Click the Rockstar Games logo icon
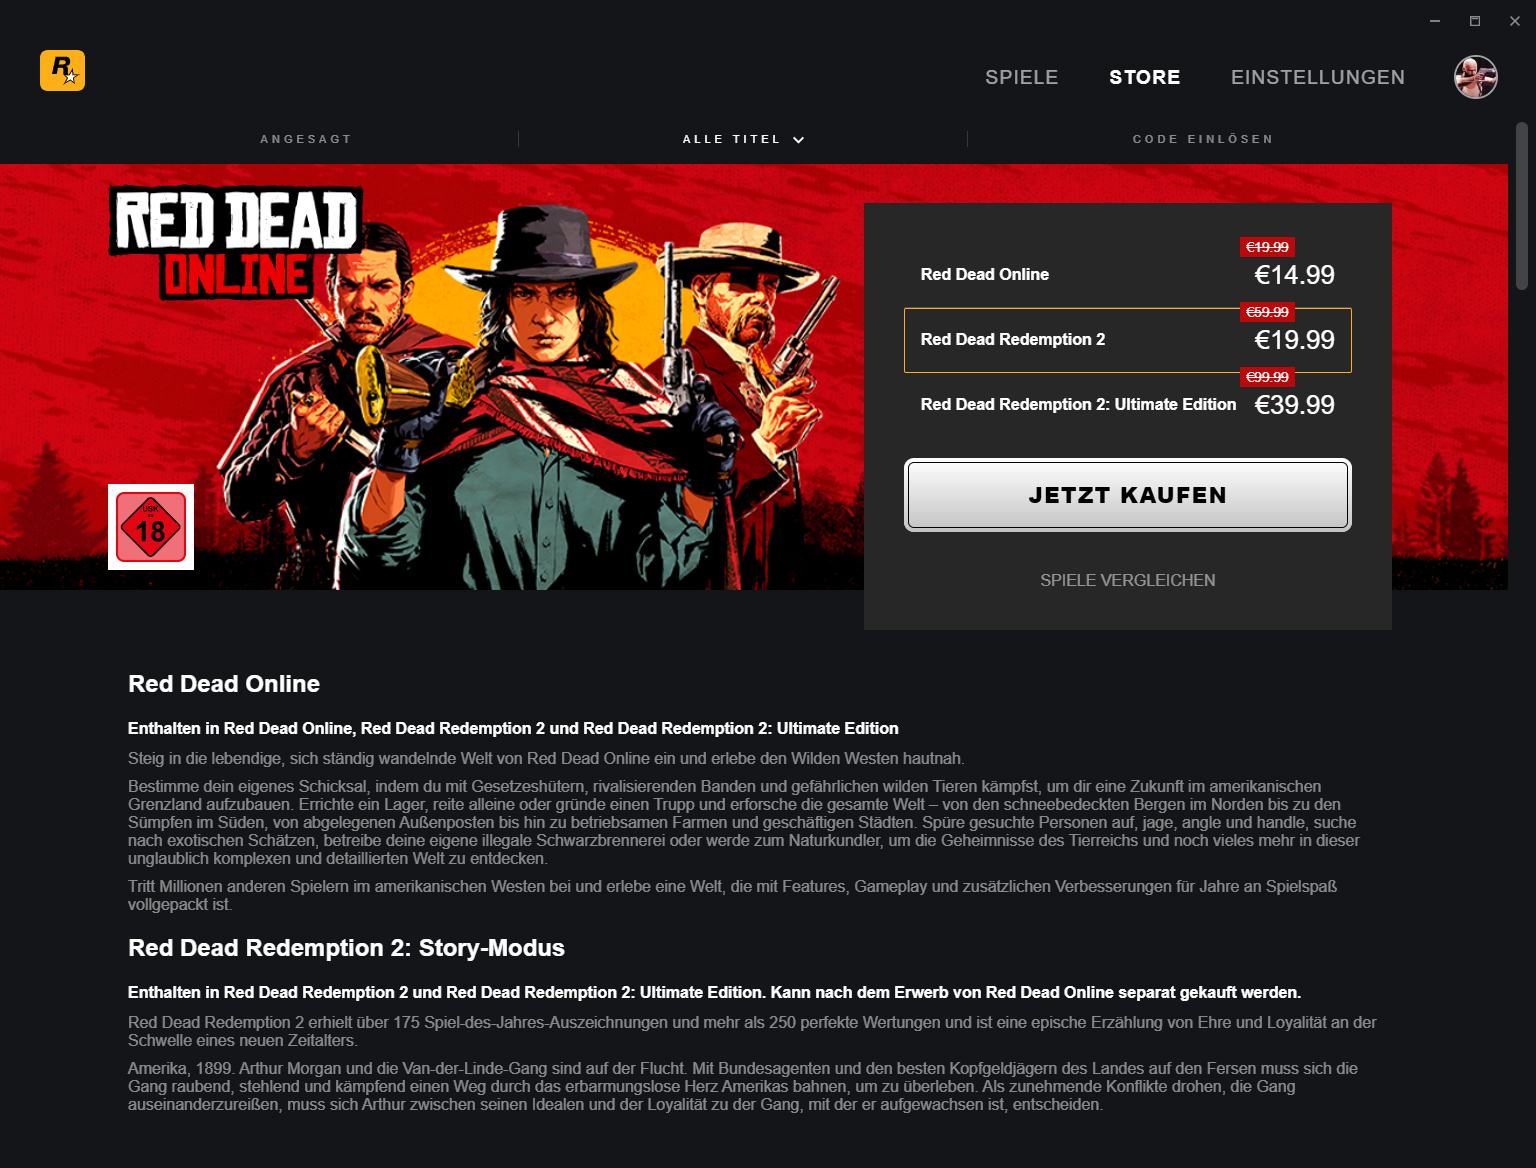 pos(62,70)
